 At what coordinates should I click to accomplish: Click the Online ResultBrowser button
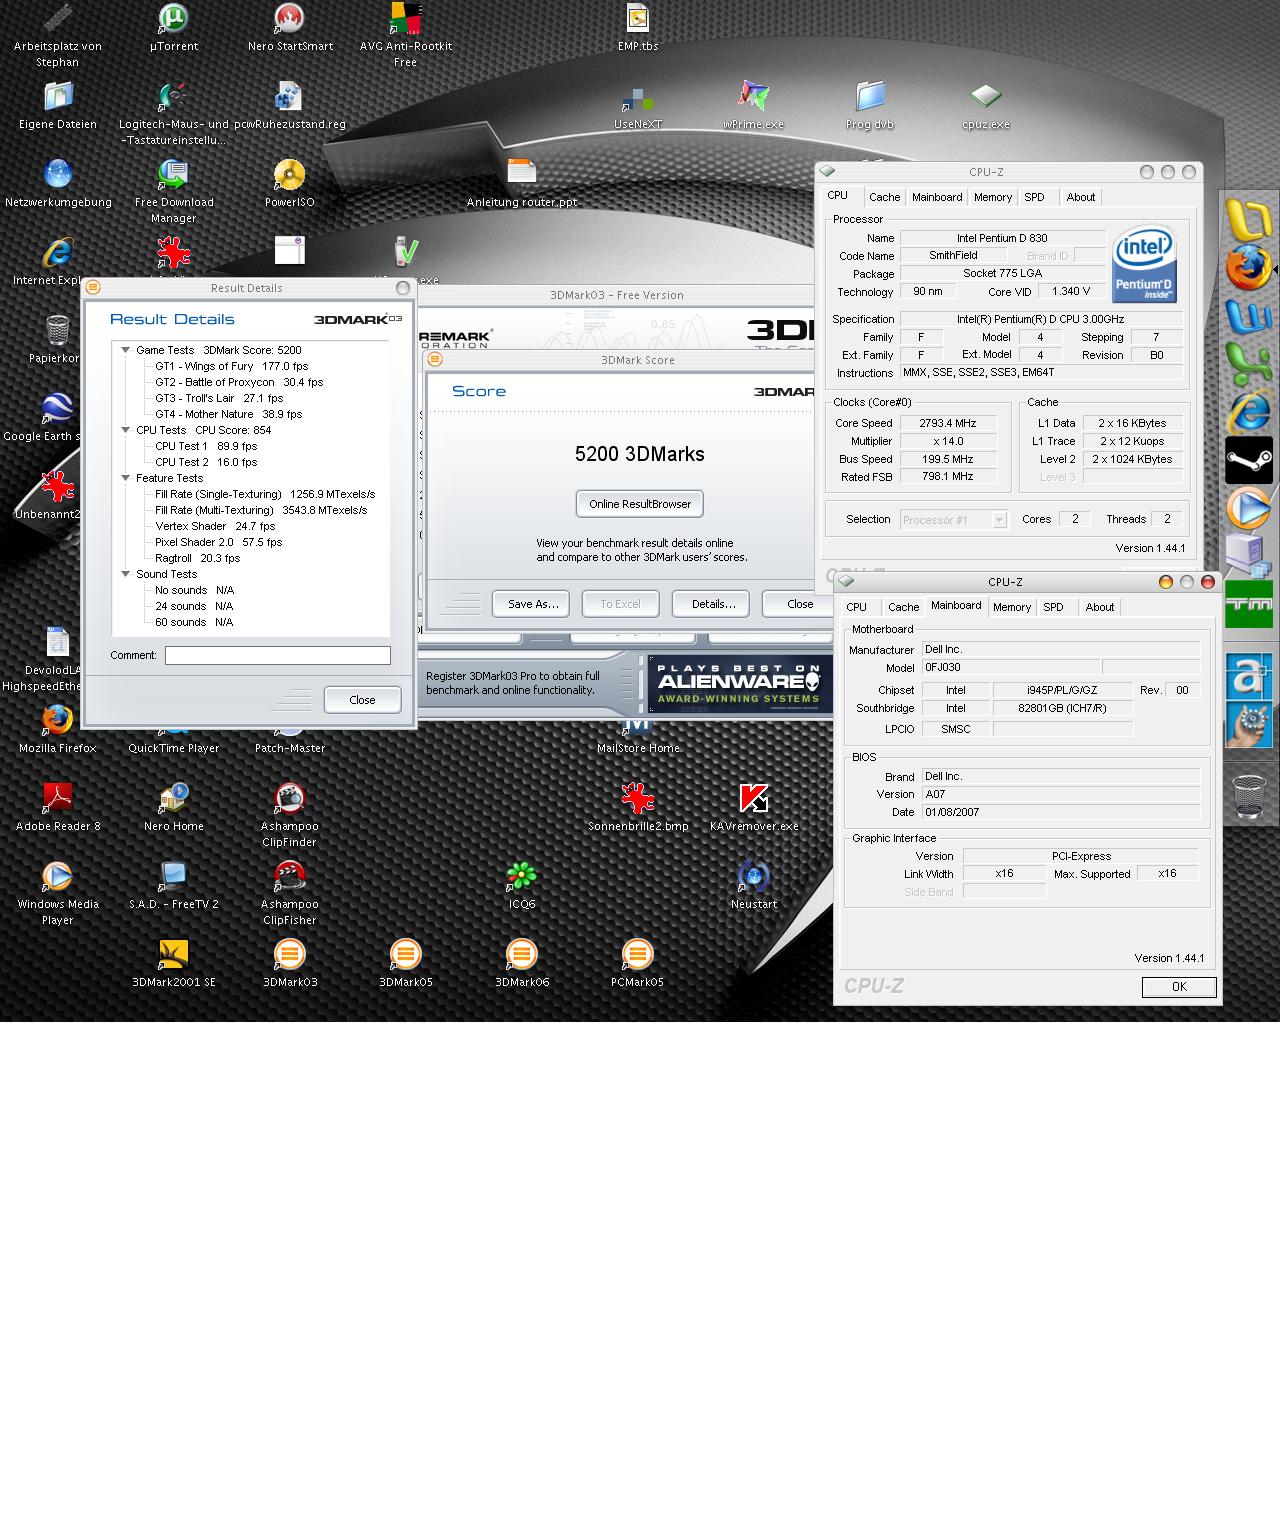coord(640,504)
